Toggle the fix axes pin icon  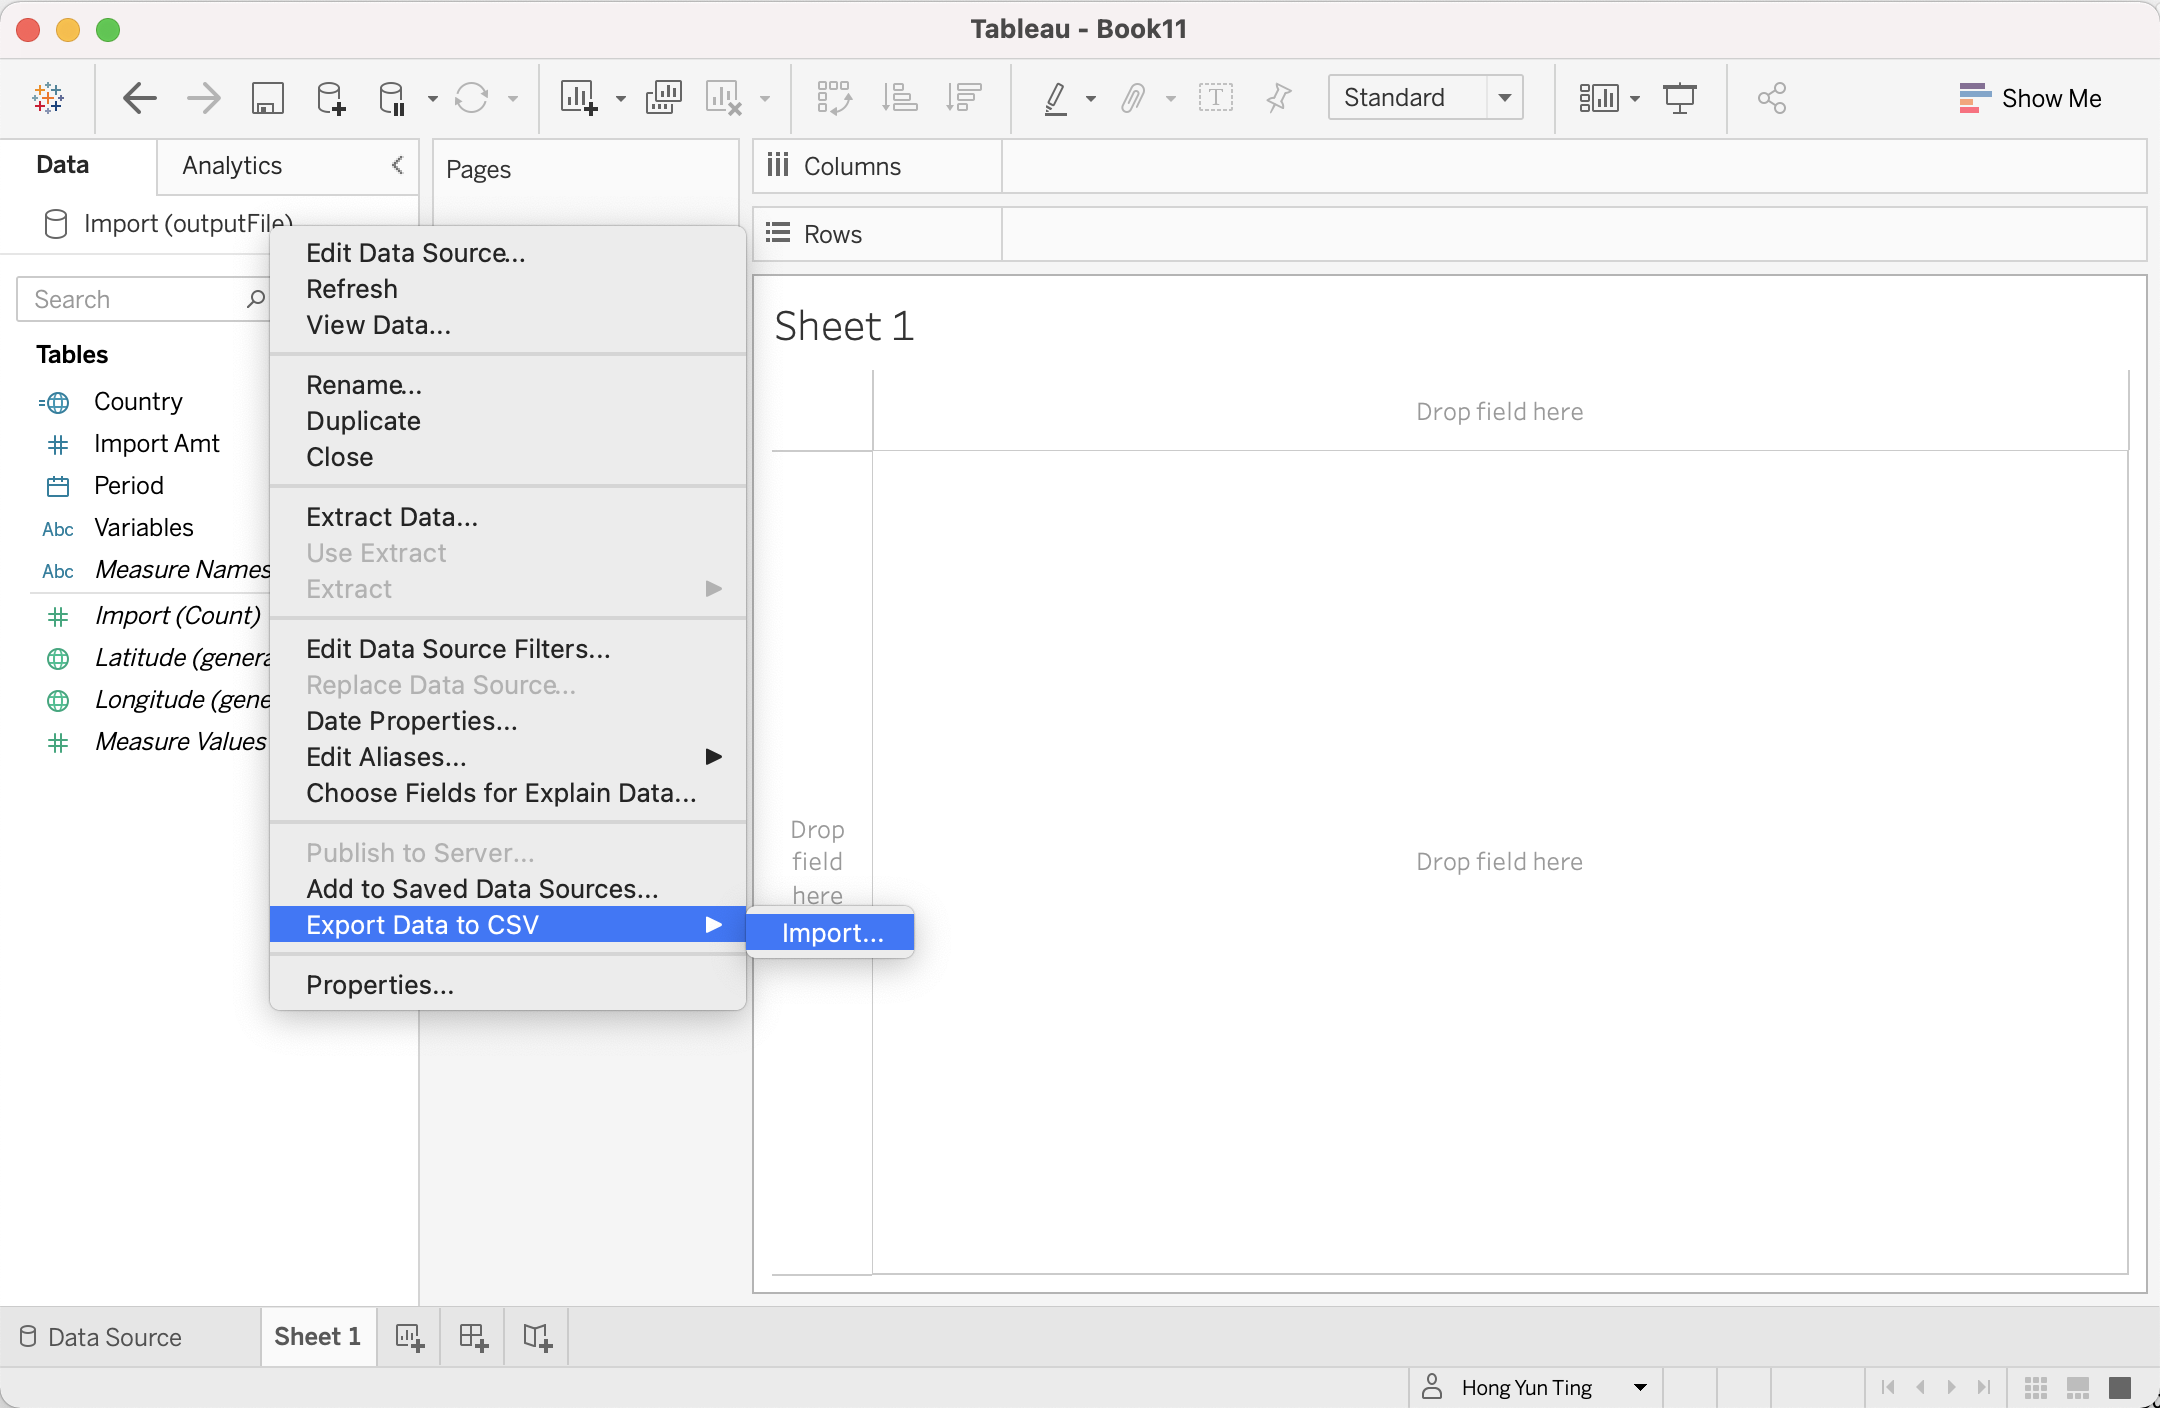pyautogui.click(x=1278, y=98)
